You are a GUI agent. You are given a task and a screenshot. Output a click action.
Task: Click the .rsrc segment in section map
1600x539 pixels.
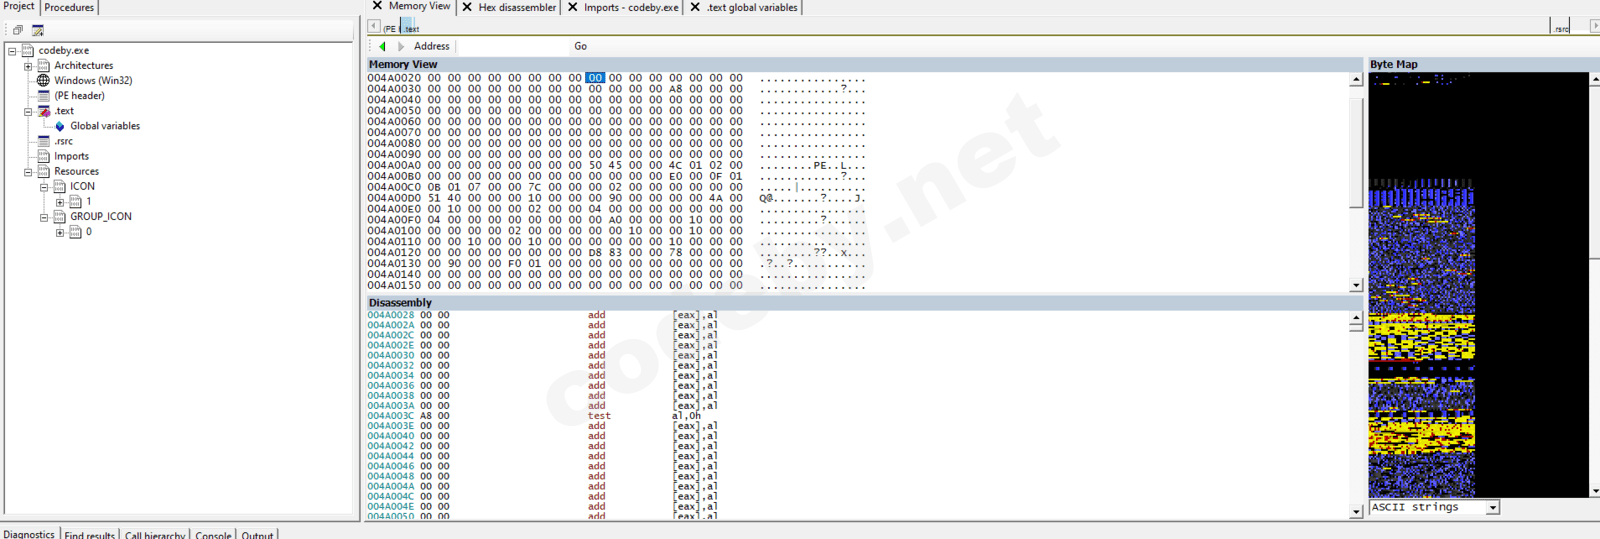(x=1561, y=27)
